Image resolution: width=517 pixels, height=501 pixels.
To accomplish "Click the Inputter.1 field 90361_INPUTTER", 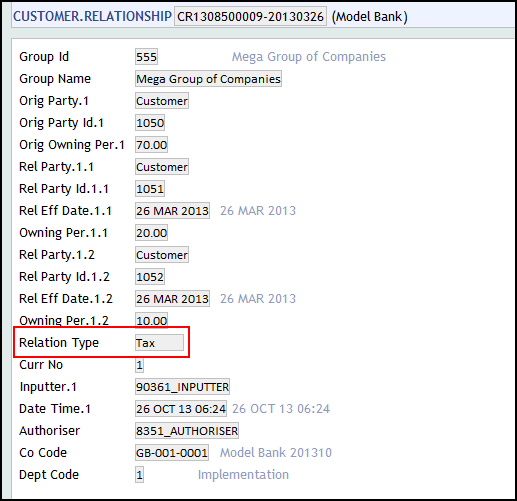I will (182, 387).
